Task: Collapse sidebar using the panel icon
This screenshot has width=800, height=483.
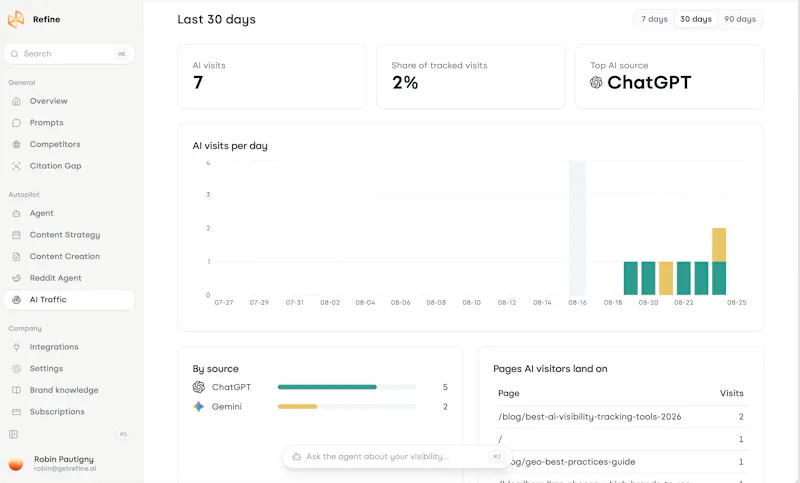Action: (x=14, y=434)
